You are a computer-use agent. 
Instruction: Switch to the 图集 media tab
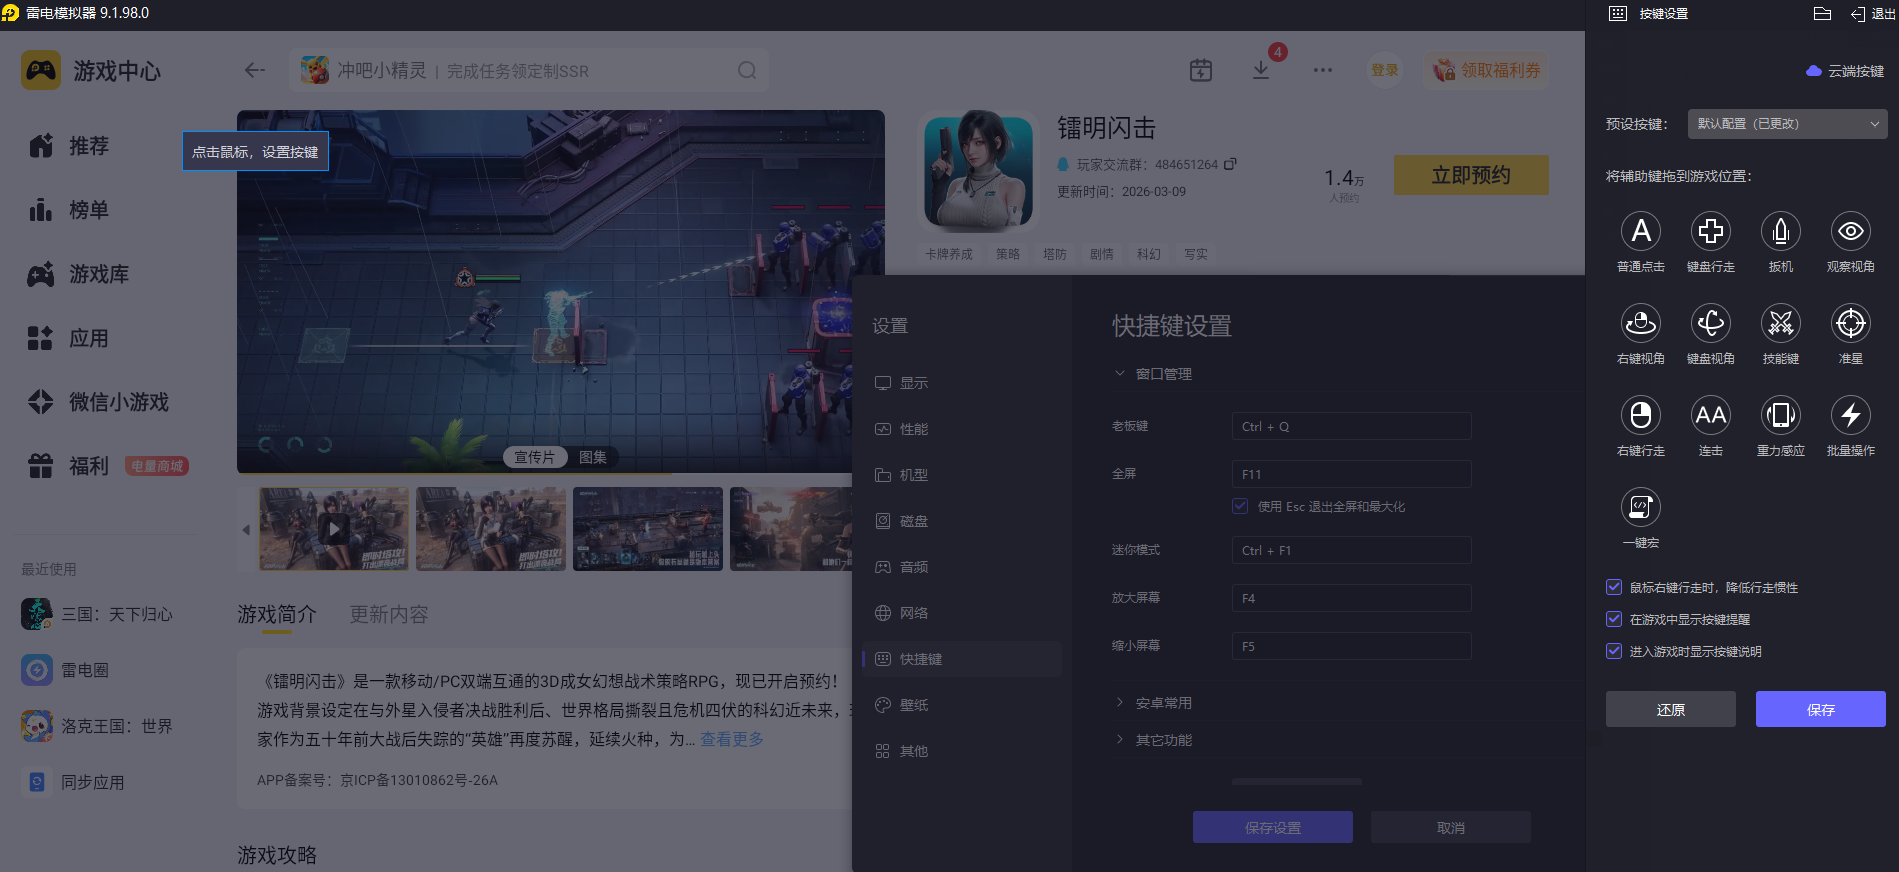(593, 457)
